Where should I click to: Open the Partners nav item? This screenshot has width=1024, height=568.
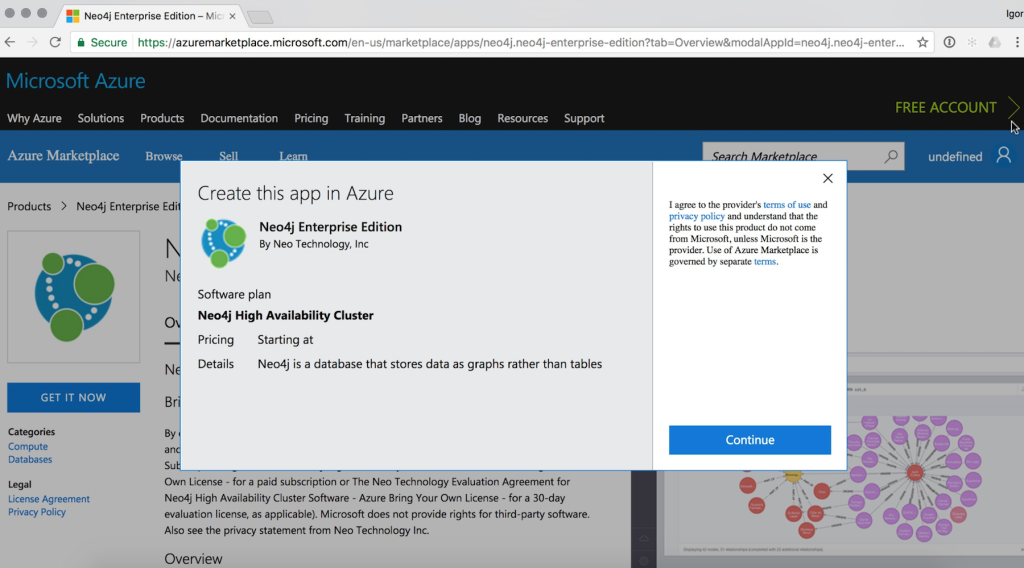pyautogui.click(x=422, y=118)
